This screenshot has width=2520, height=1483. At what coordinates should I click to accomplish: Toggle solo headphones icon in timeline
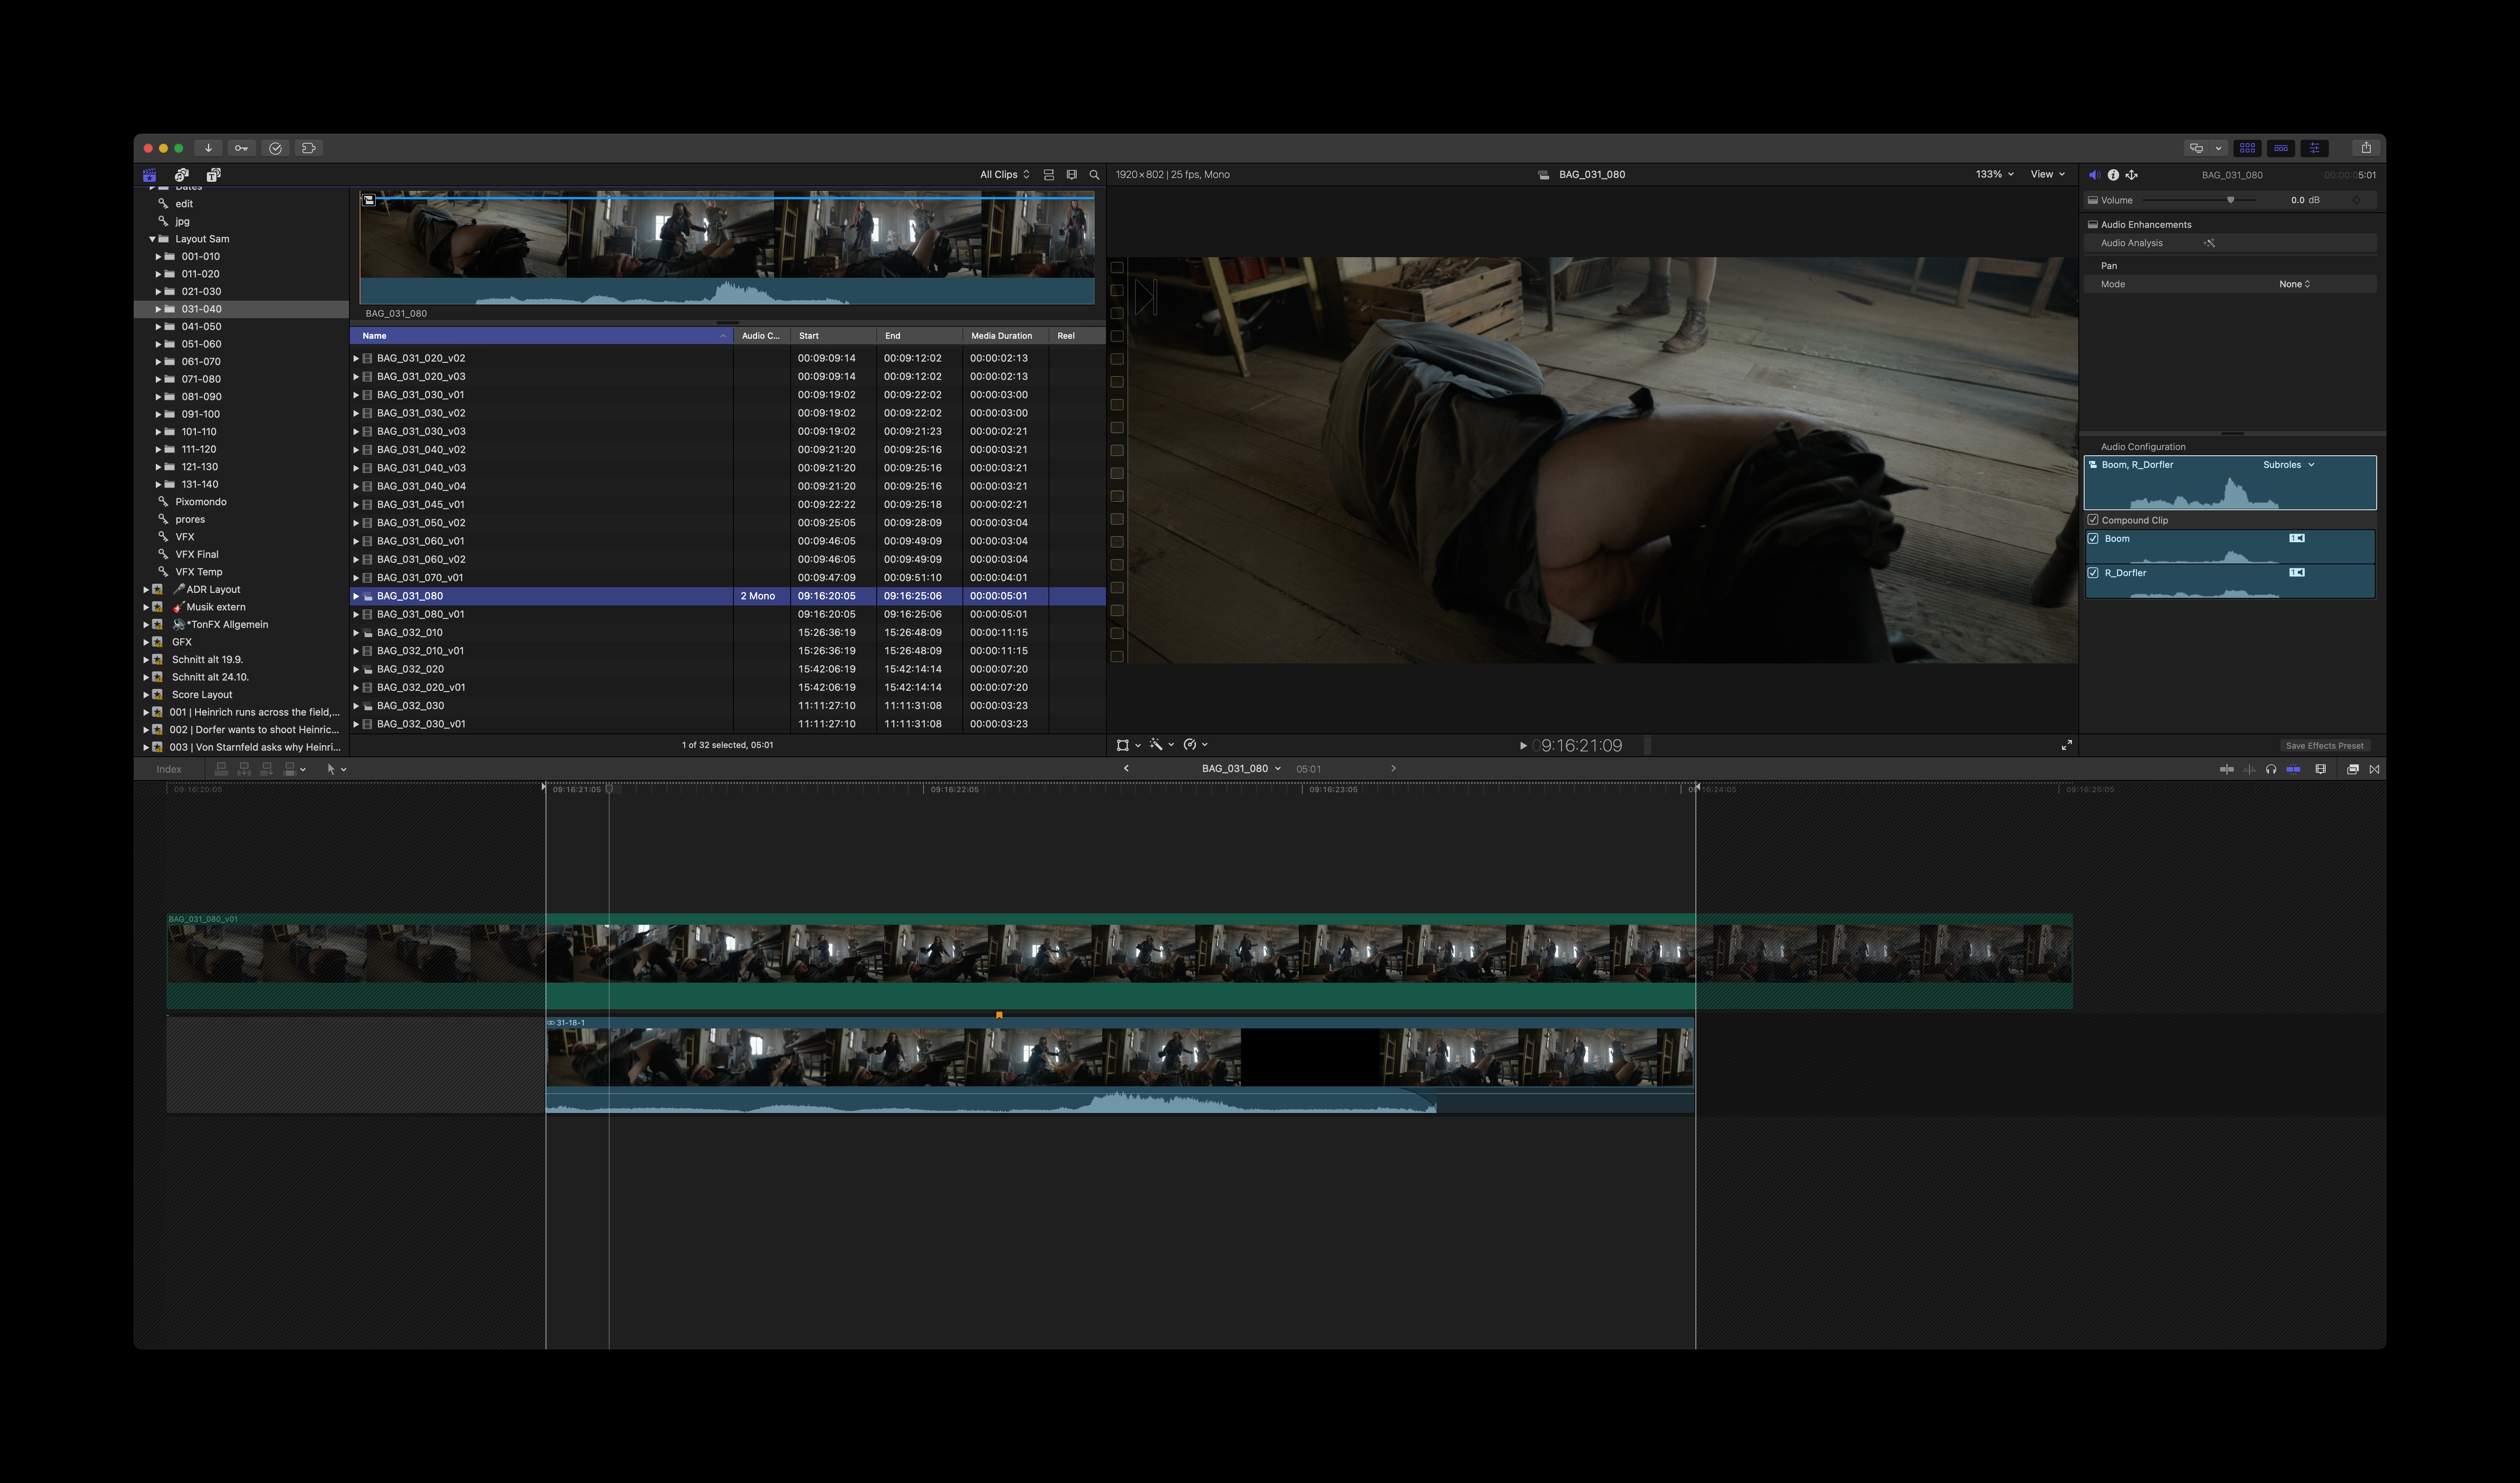(x=2270, y=769)
